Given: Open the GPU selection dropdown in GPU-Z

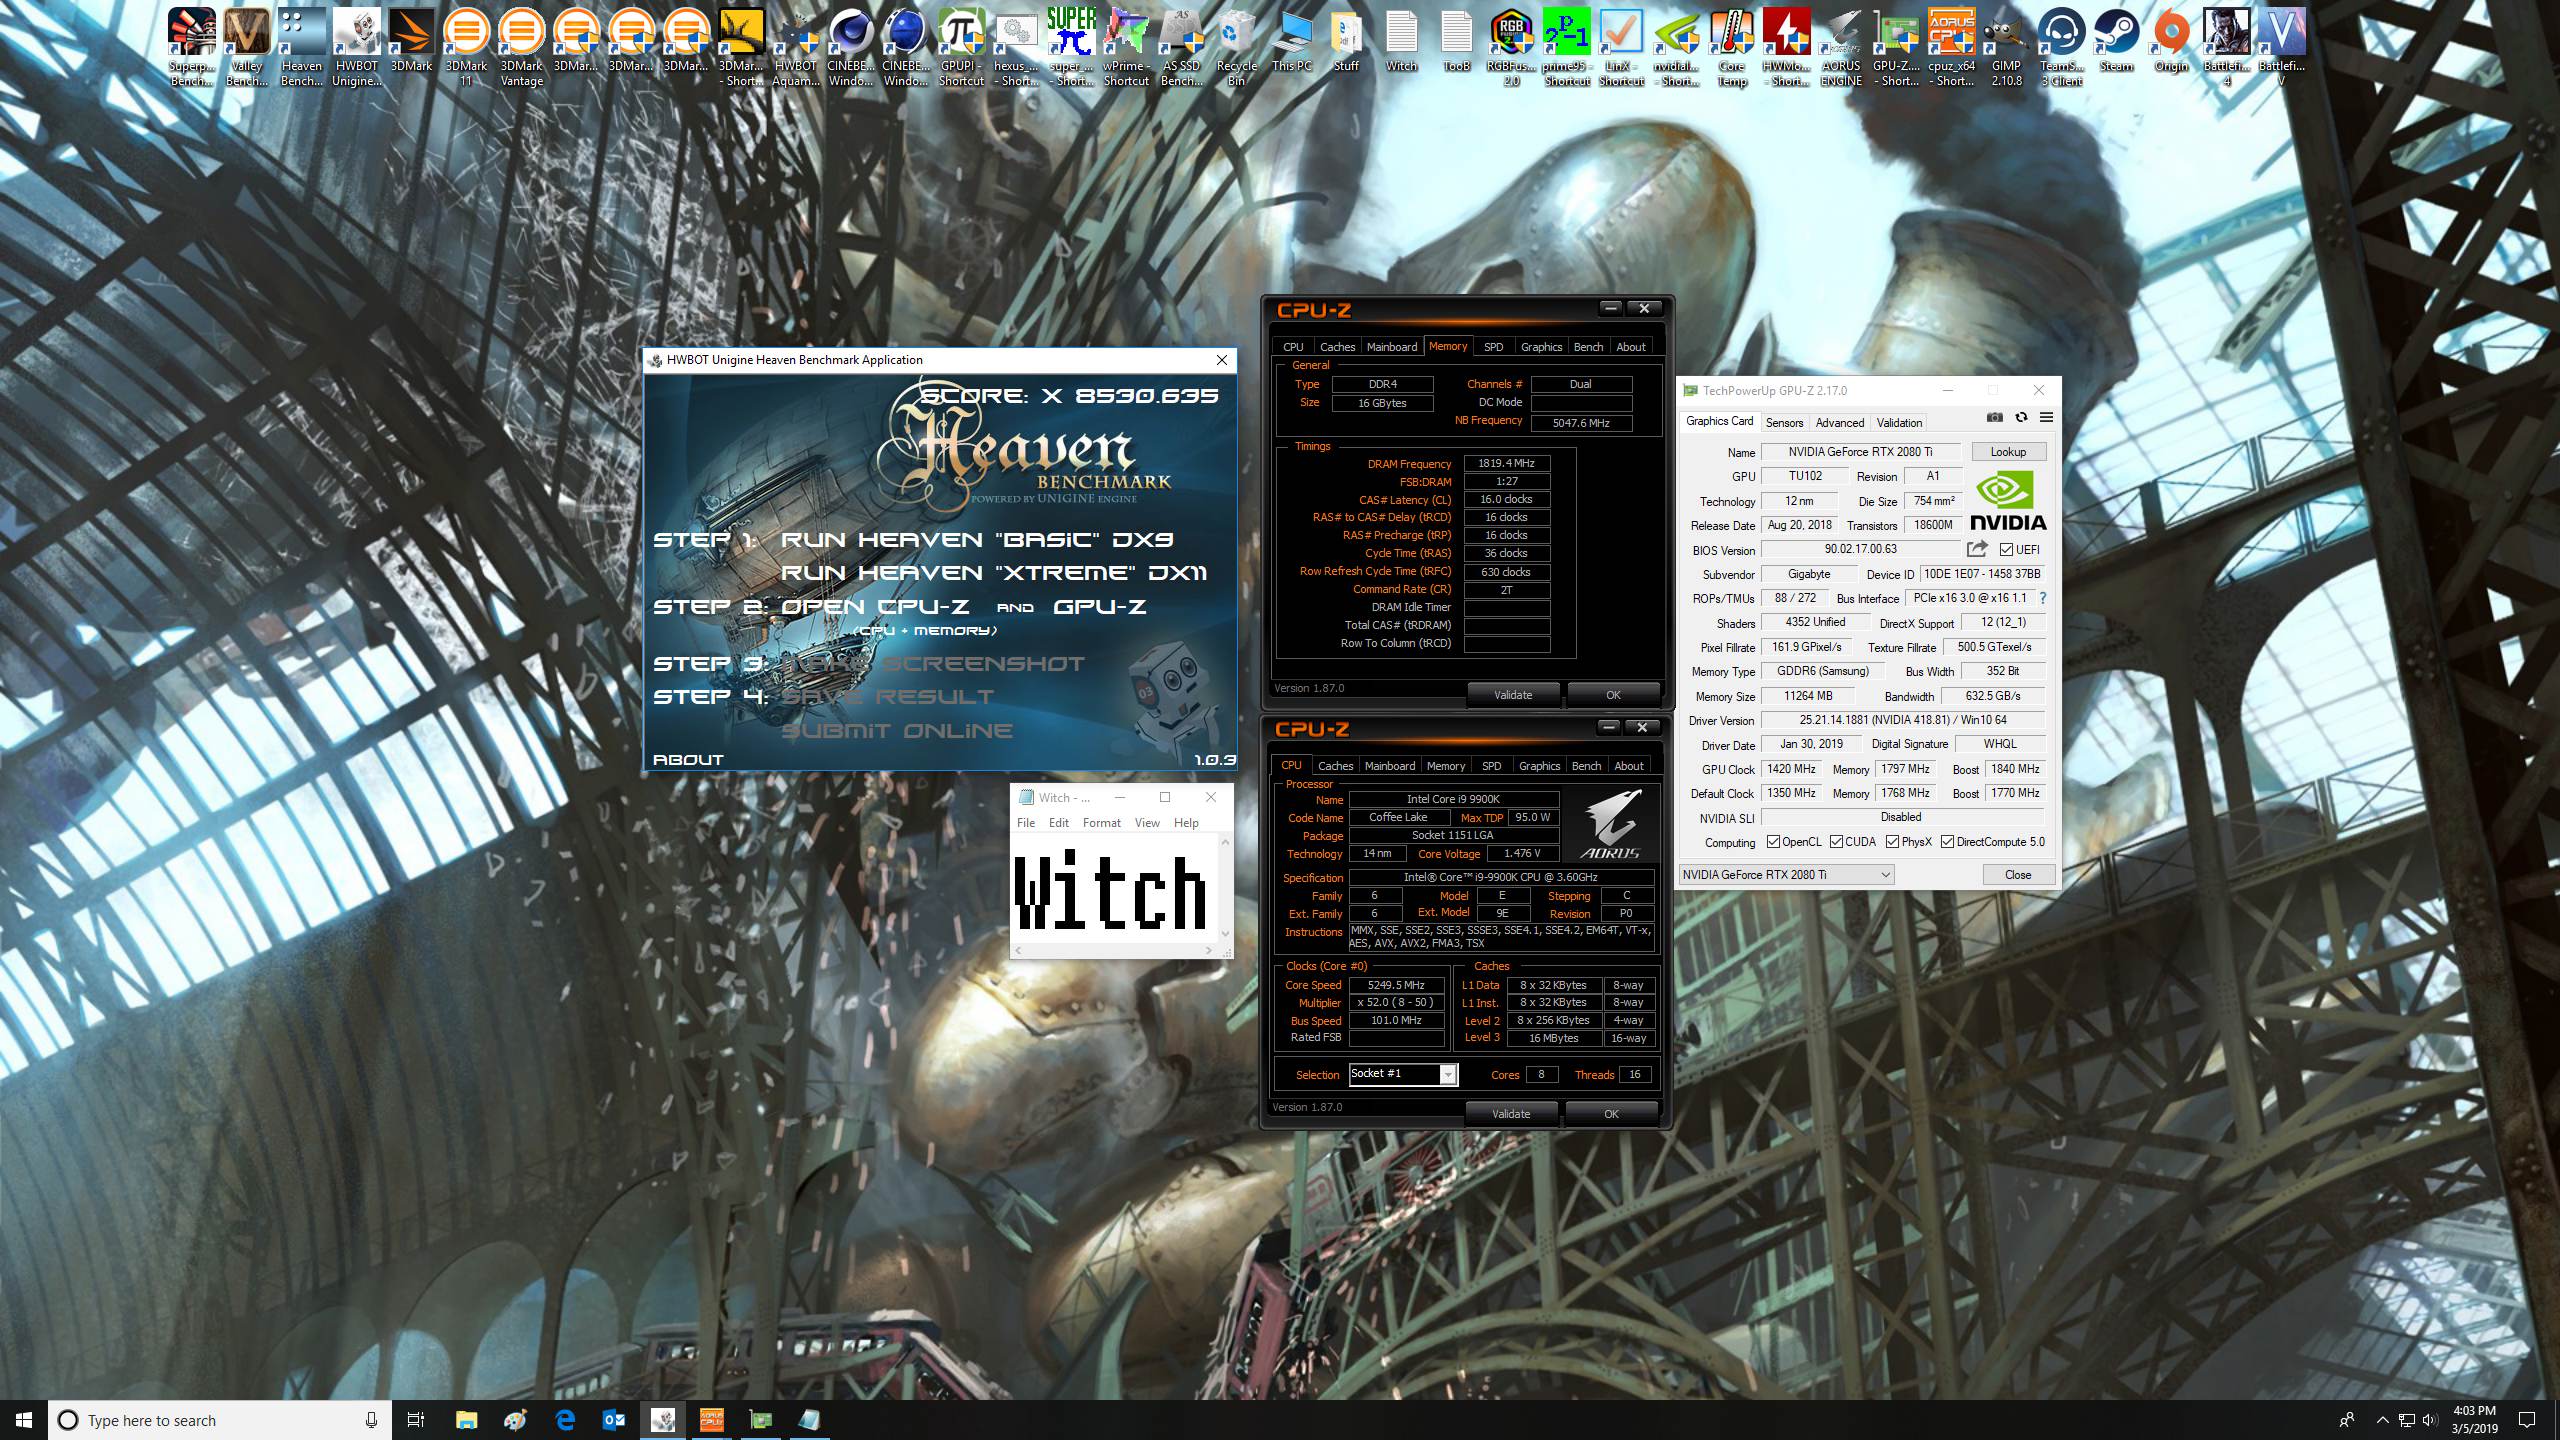Looking at the screenshot, I should (x=1786, y=875).
